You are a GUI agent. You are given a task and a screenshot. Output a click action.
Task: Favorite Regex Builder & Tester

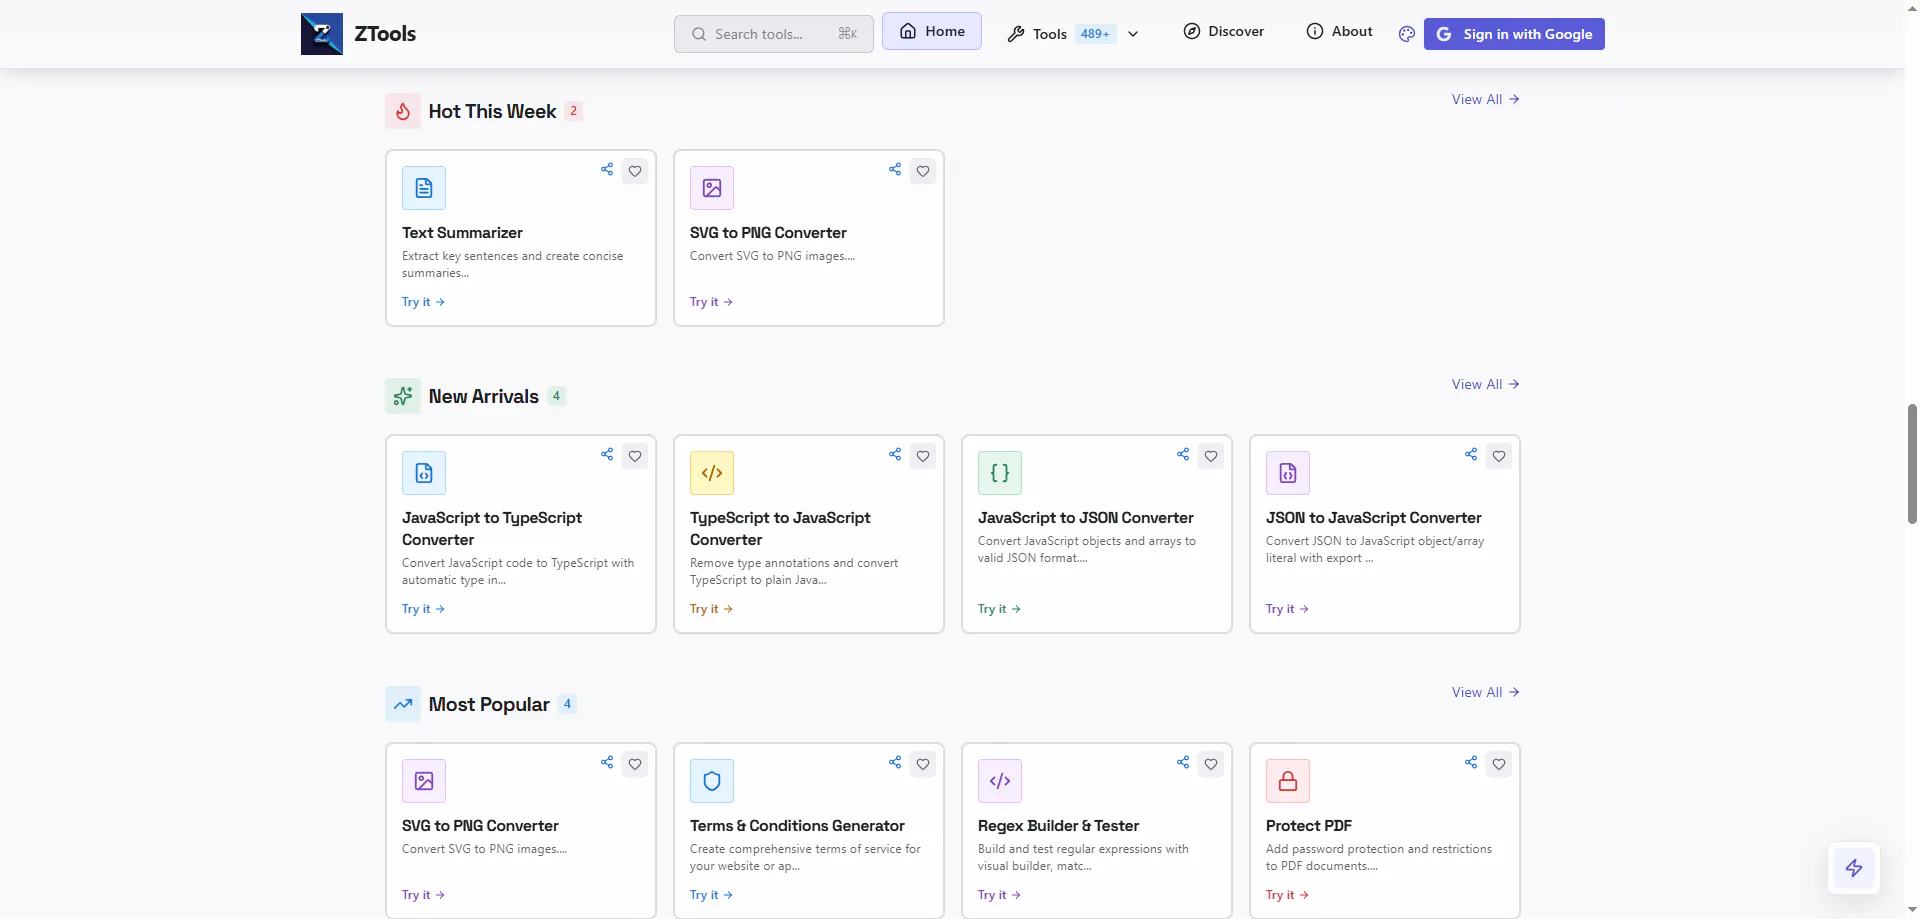pyautogui.click(x=1211, y=765)
